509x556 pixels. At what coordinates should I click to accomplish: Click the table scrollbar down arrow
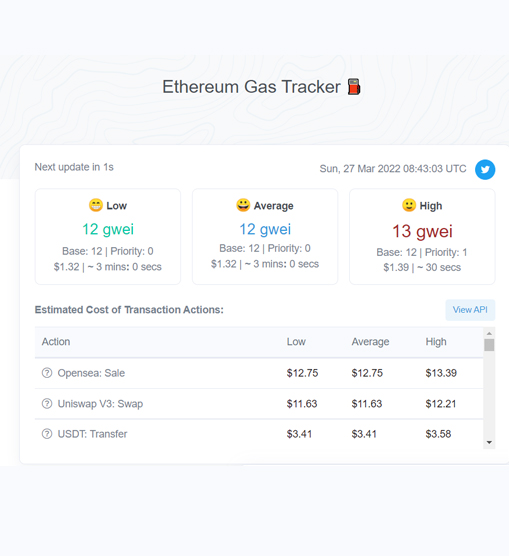pos(489,442)
